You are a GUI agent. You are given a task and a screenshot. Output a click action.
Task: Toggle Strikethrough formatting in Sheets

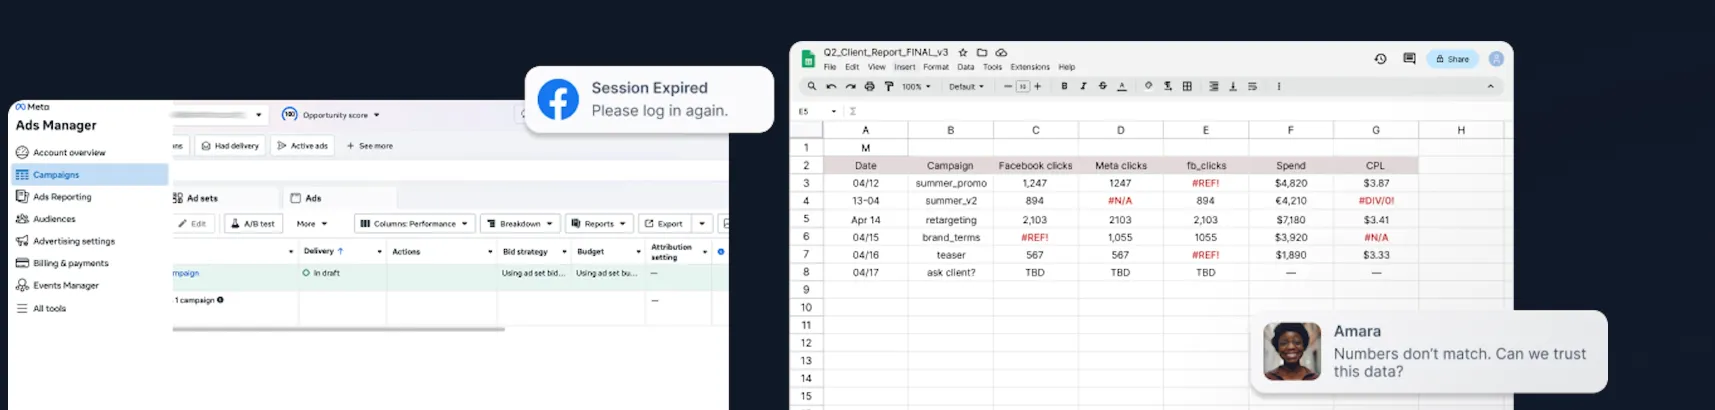pos(1103,87)
